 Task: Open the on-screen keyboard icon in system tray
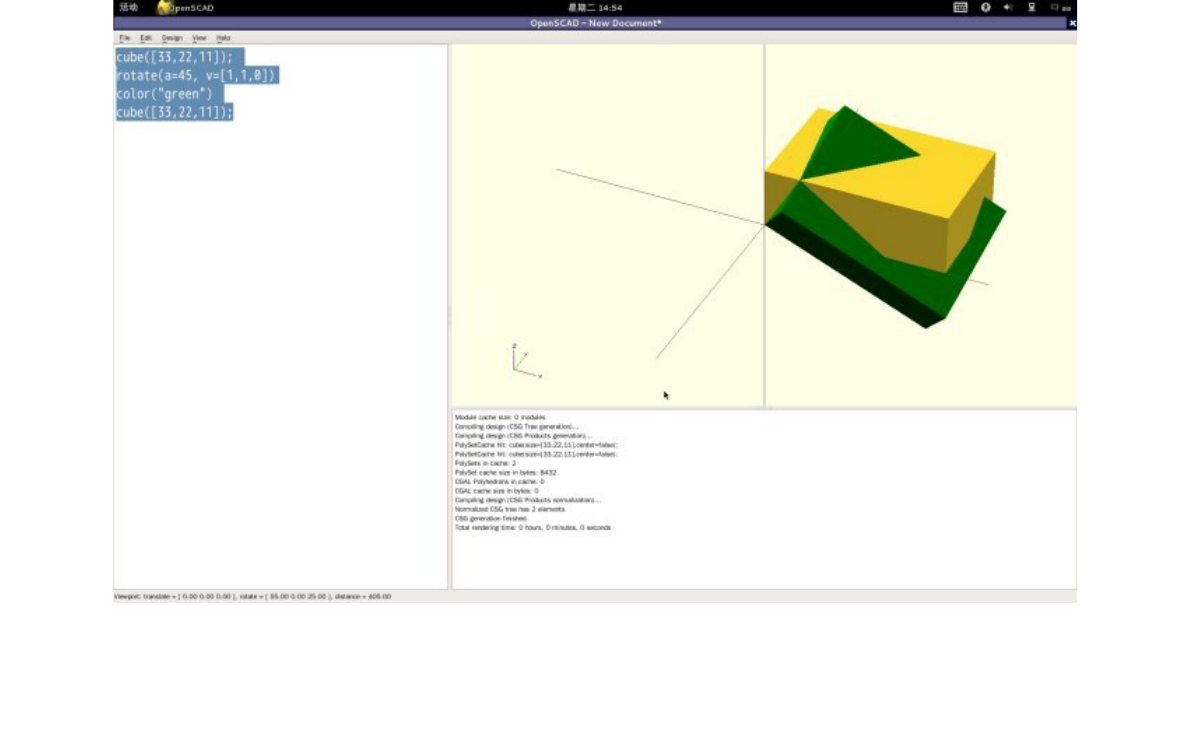960,8
